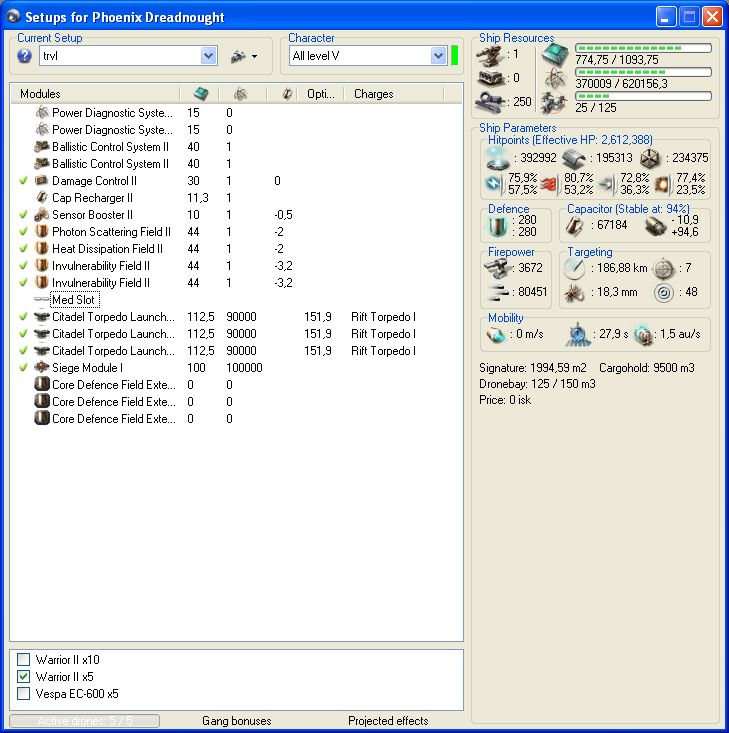729x733 pixels.
Task: Click the volley damage icon showing 80451
Action: tap(498, 292)
